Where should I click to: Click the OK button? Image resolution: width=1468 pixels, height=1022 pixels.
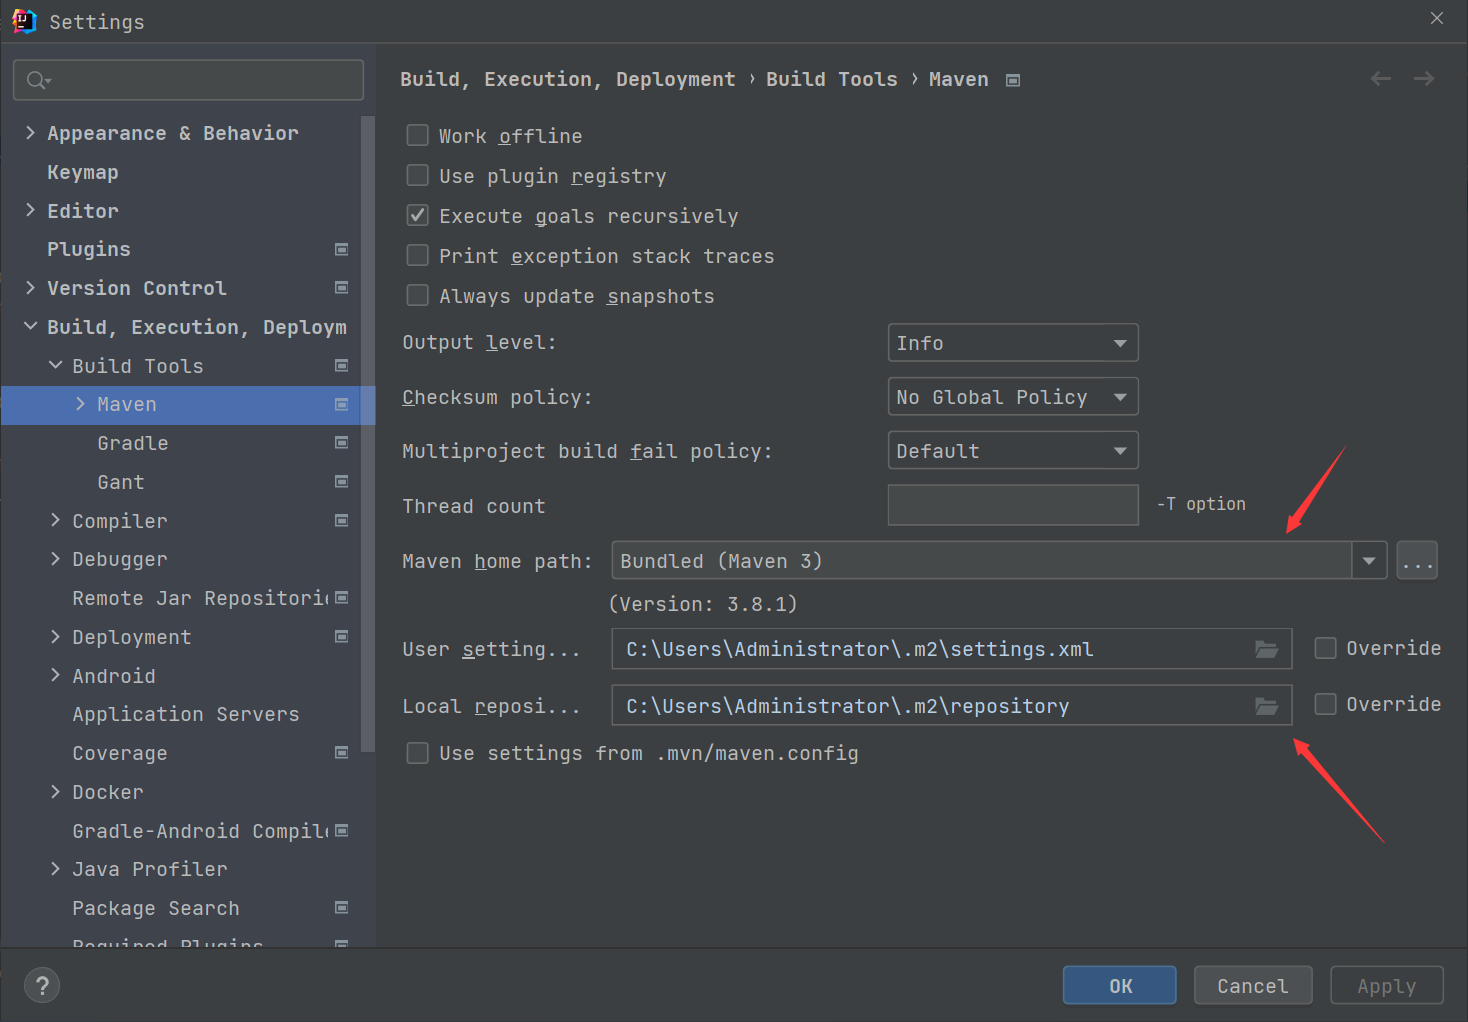point(1119,986)
